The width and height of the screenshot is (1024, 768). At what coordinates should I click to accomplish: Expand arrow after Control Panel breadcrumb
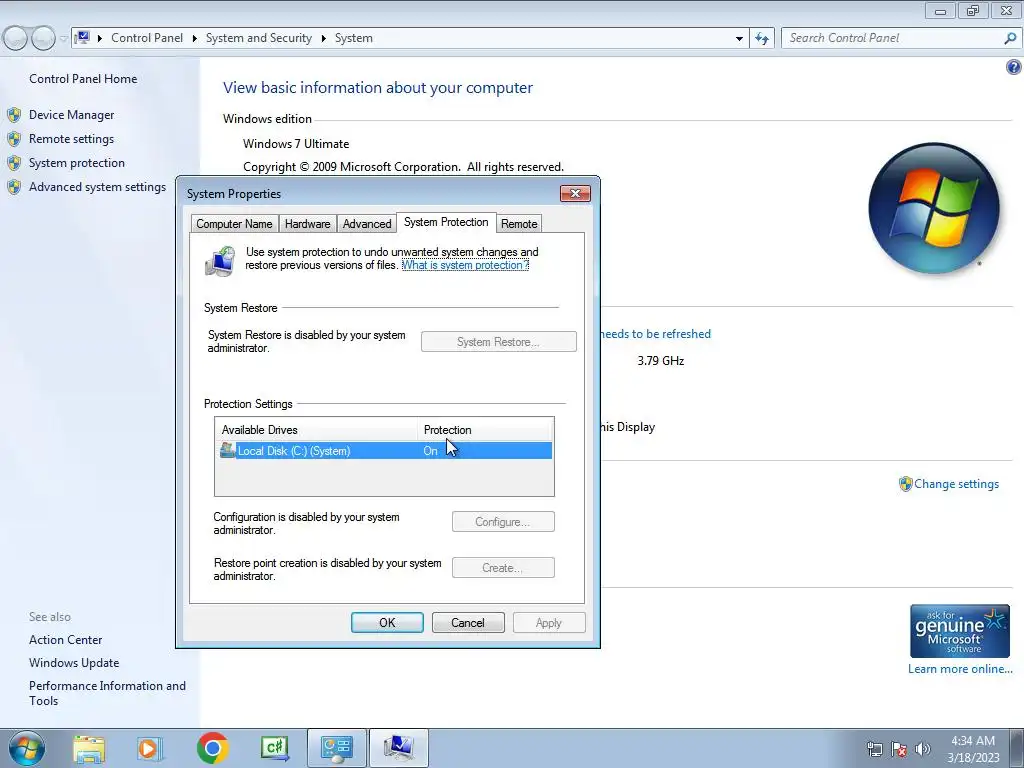[x=194, y=38]
